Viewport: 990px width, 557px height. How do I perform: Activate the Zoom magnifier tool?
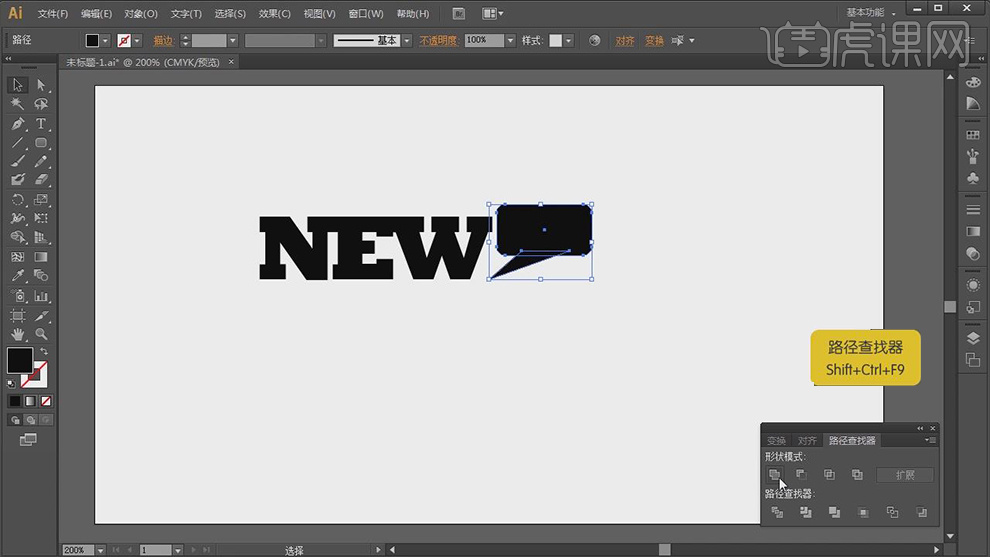pos(41,334)
